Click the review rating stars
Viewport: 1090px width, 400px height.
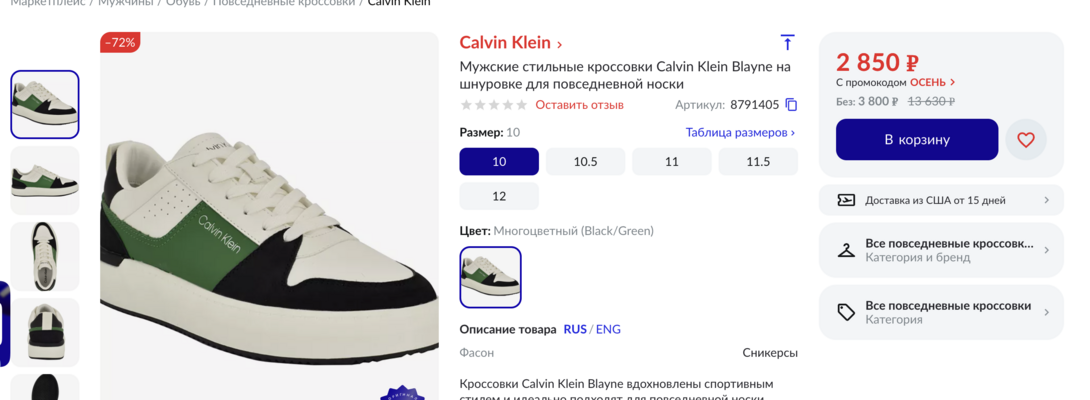[493, 105]
